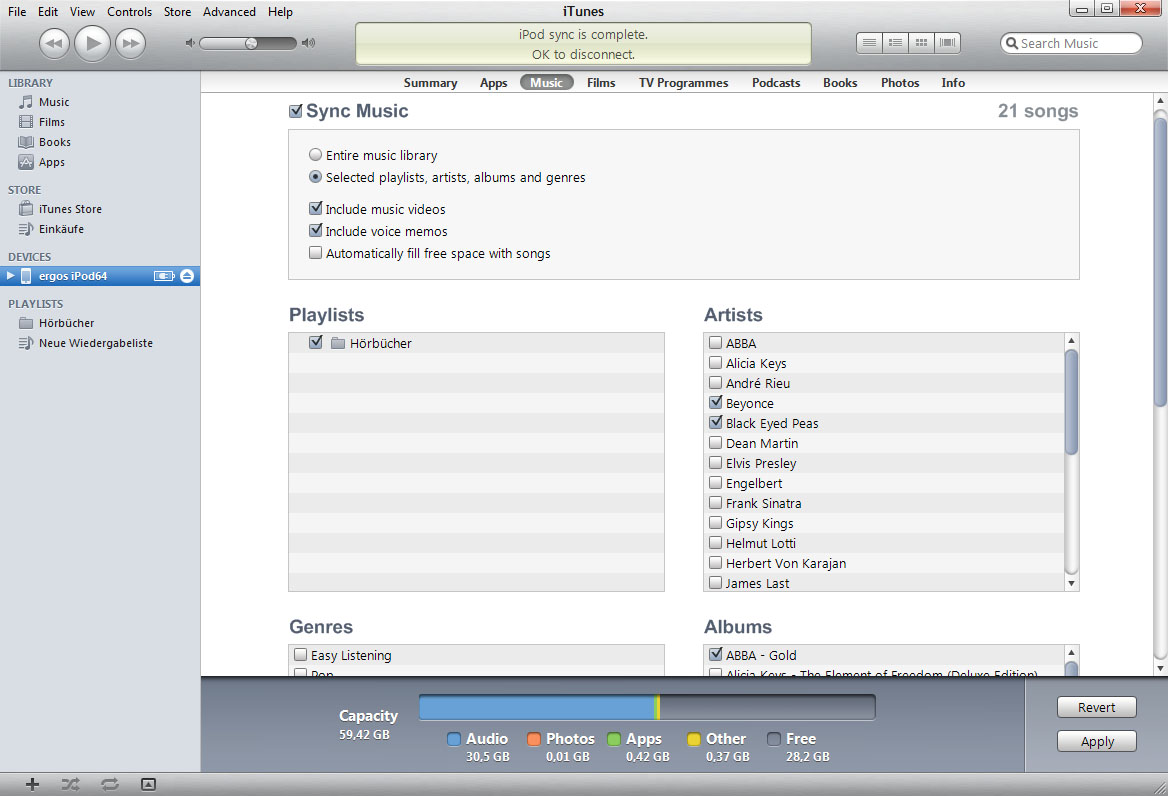
Task: Switch to the Summary tab
Action: [431, 83]
